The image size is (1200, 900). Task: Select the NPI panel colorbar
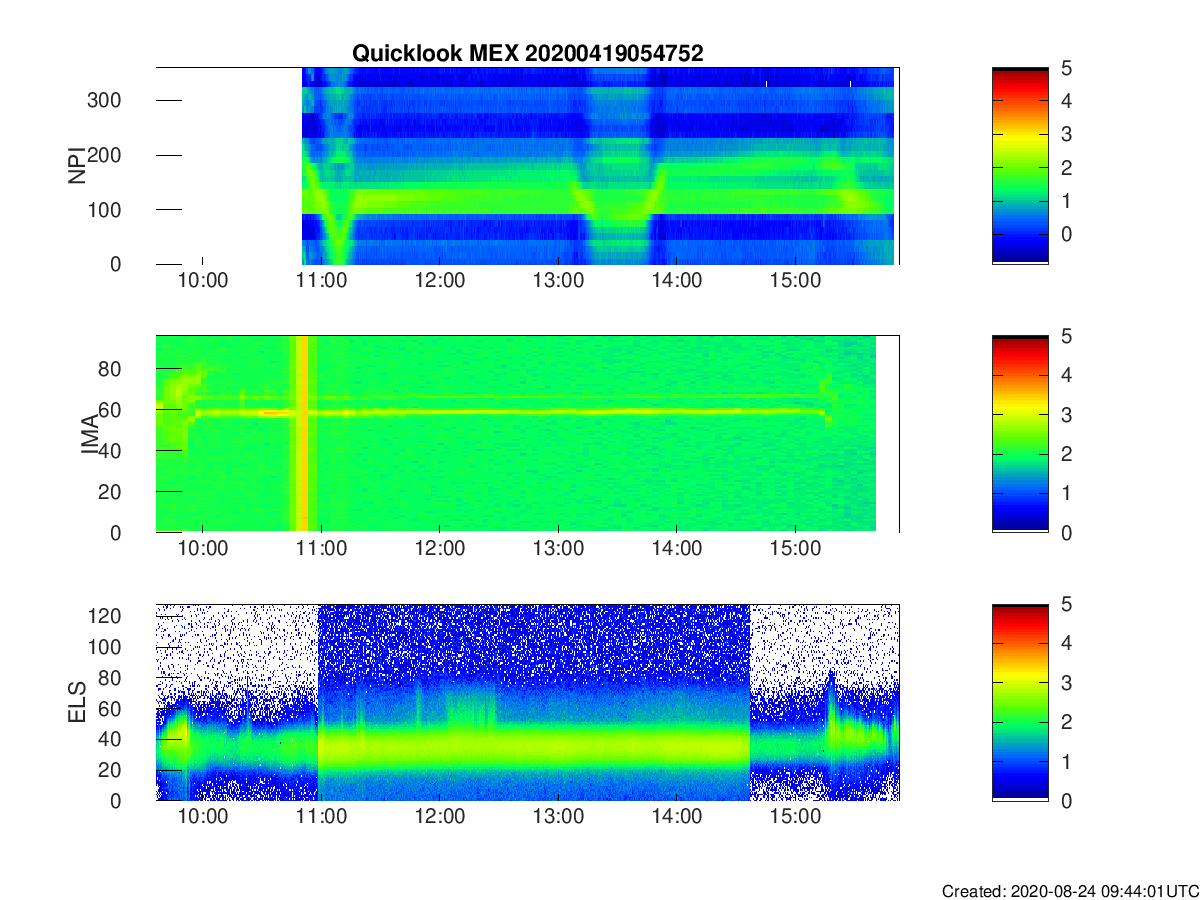coord(1020,166)
